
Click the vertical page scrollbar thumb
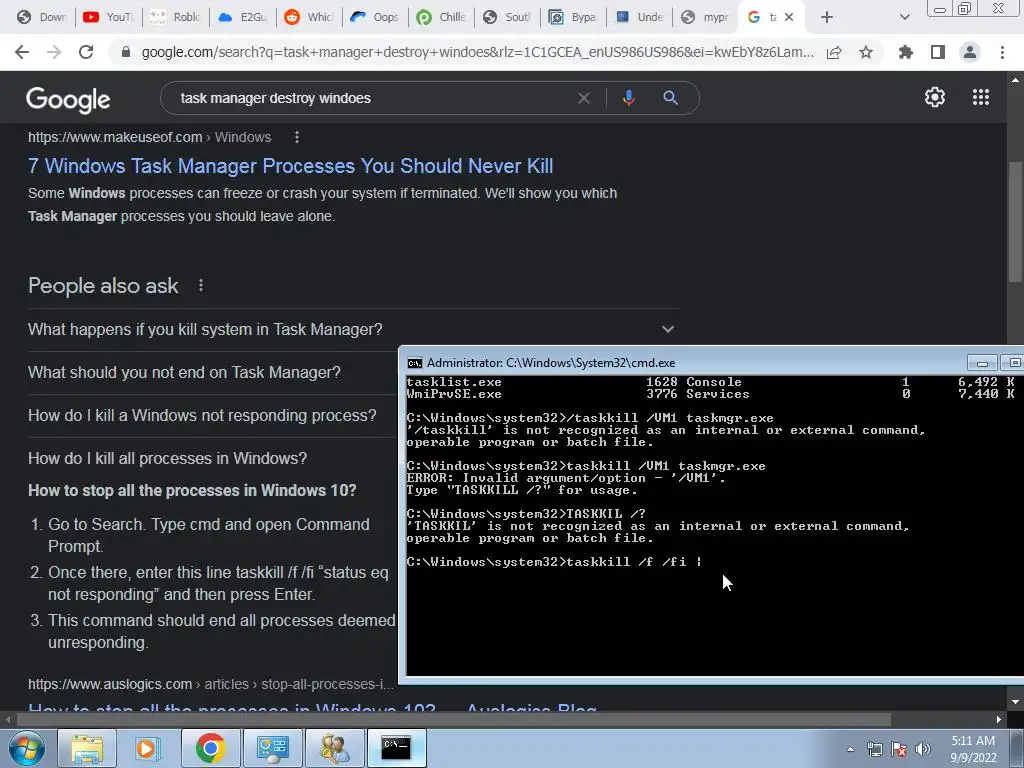pos(1015,222)
